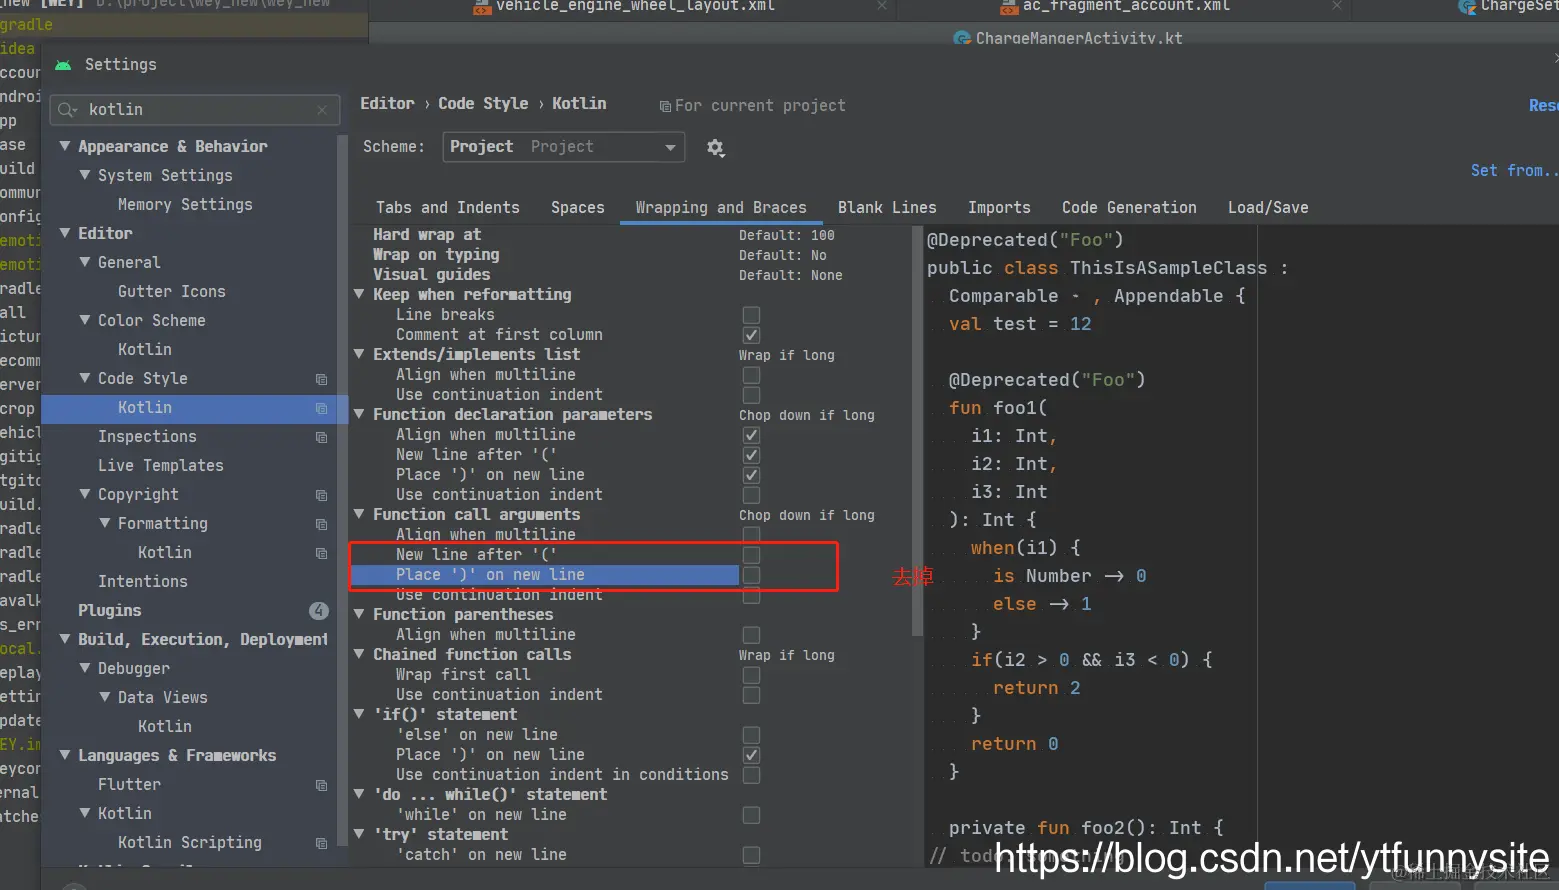Toggle Line breaks checkbox
Screen dimensions: 1559x890
point(751,315)
